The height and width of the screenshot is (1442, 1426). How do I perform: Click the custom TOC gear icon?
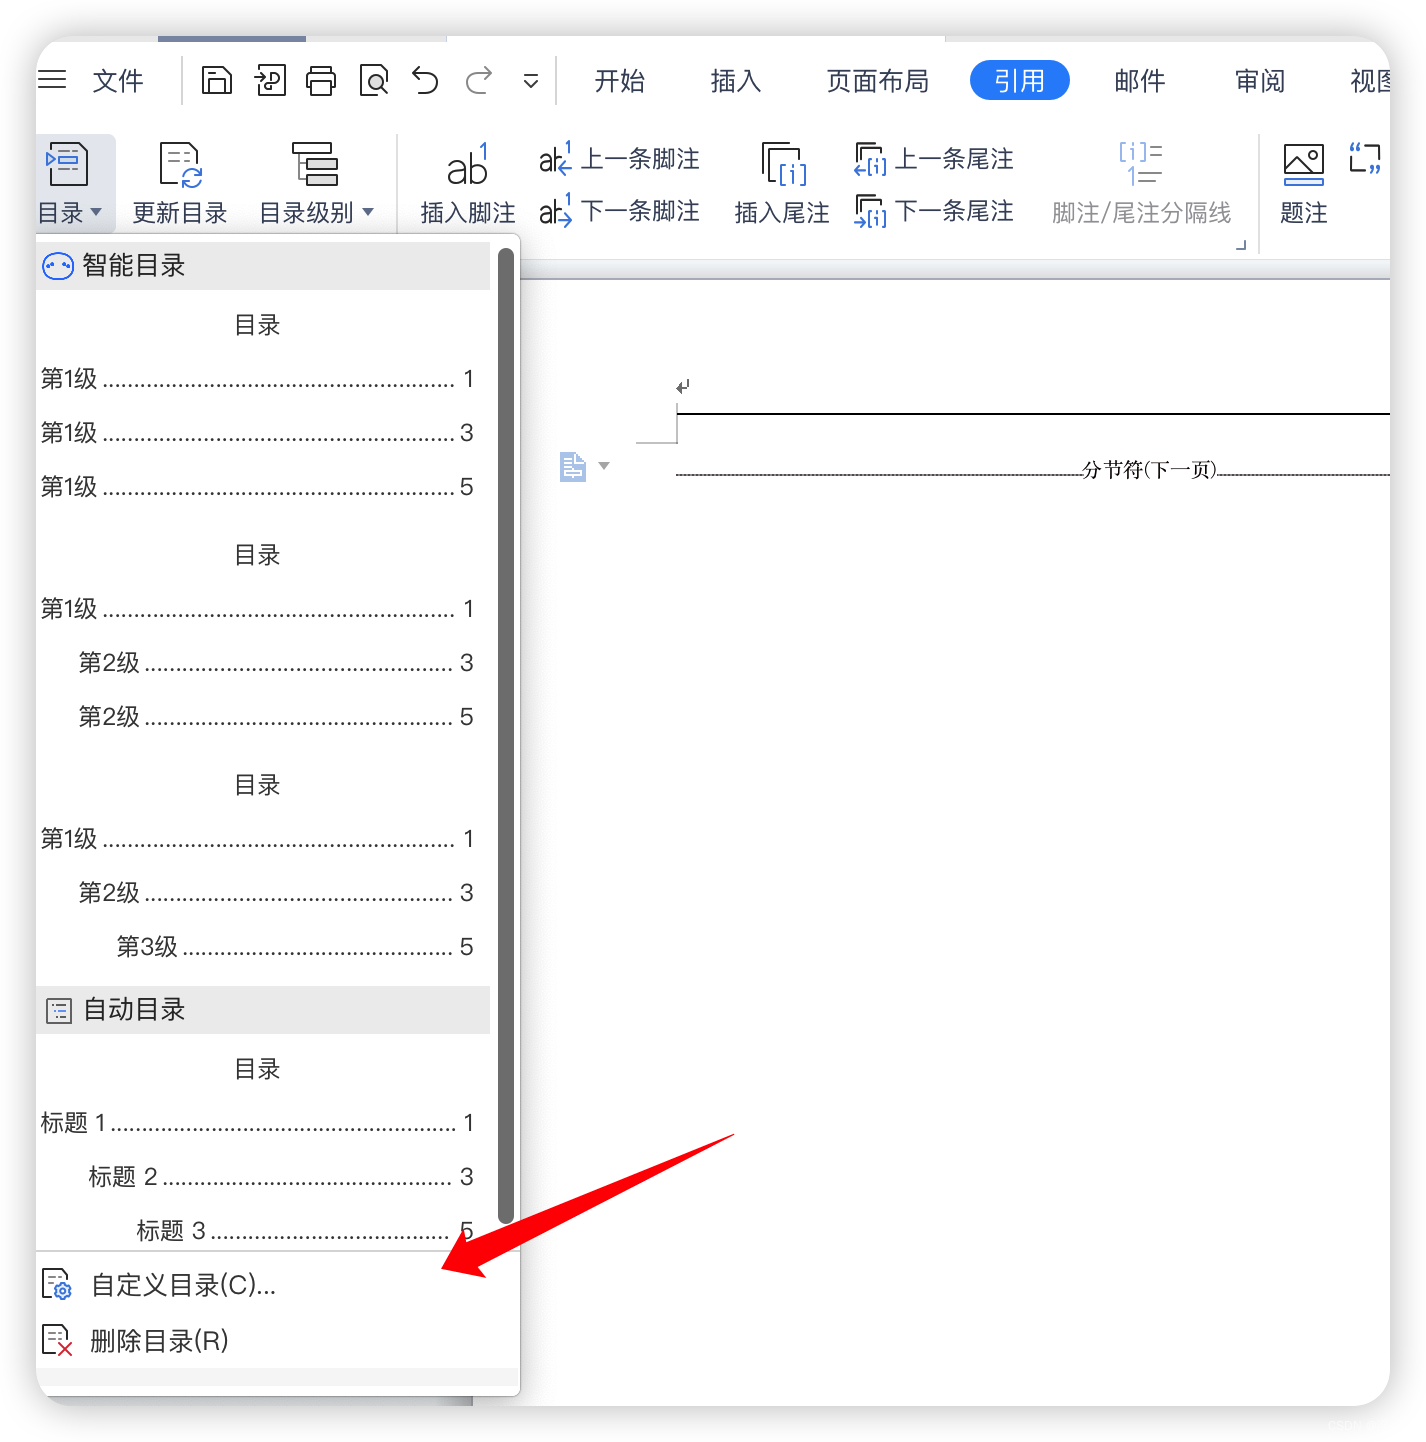click(57, 1284)
